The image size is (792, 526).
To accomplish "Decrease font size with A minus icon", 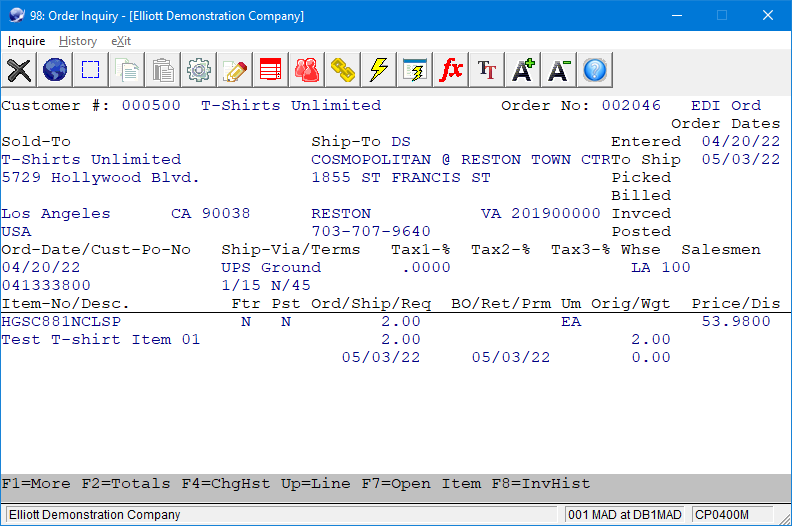I will (559, 70).
